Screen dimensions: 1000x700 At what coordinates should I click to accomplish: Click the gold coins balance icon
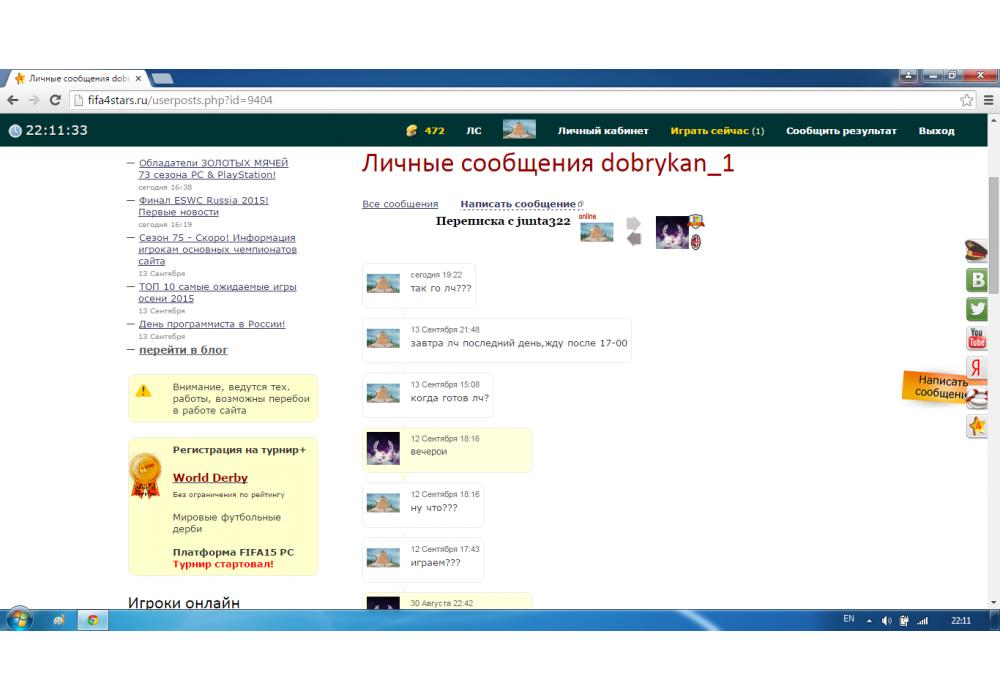coord(411,131)
